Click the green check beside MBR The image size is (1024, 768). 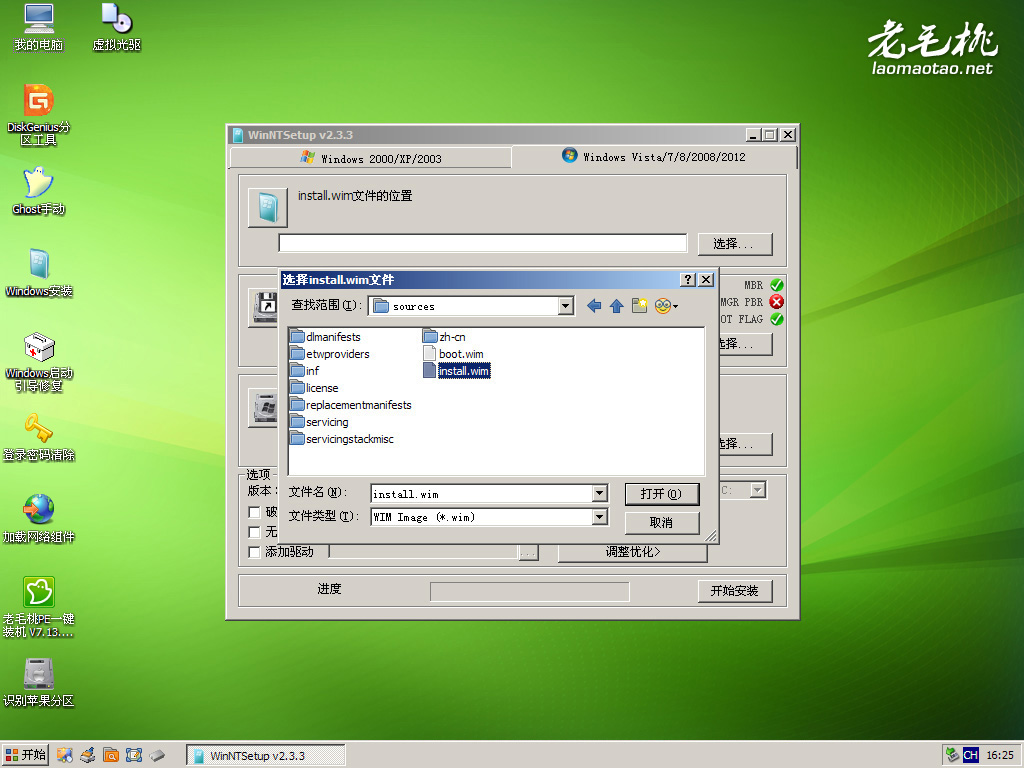[776, 285]
